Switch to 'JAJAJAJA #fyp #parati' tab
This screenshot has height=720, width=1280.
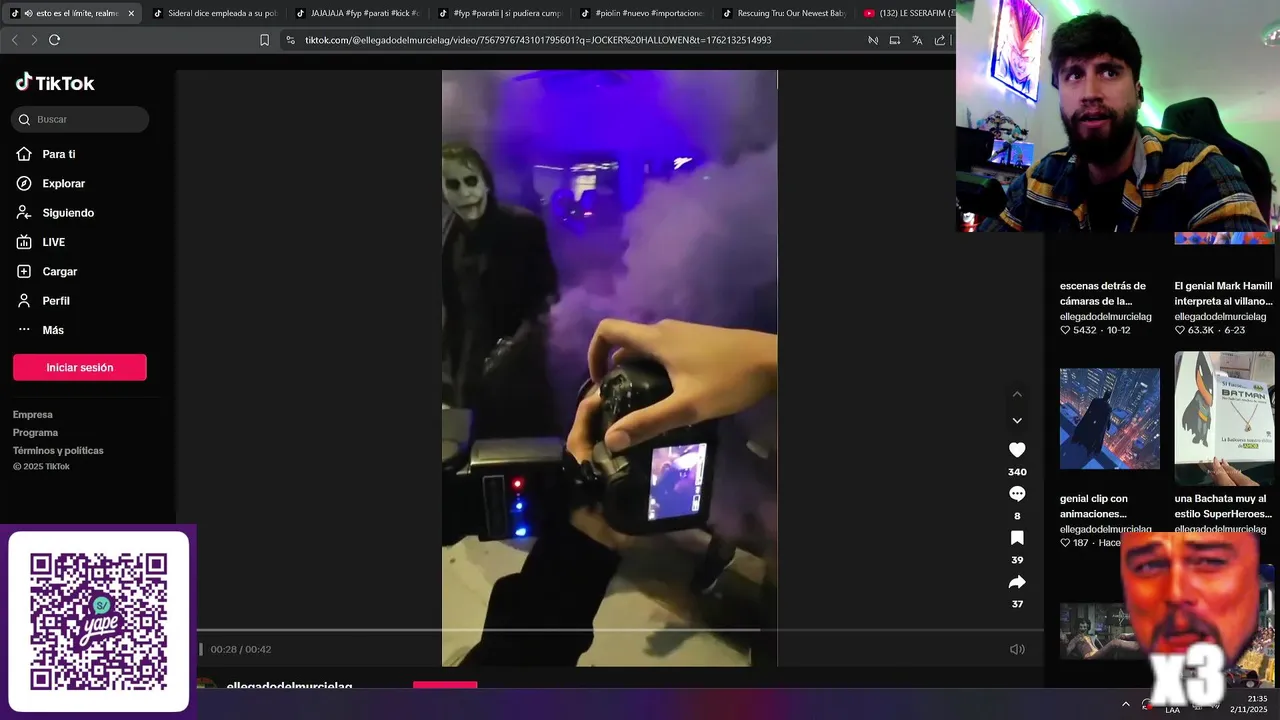pyautogui.click(x=357, y=14)
